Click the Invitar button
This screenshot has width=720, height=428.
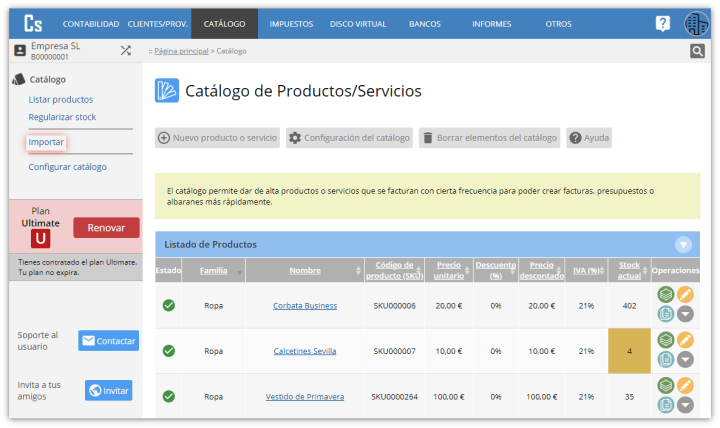click(x=108, y=390)
